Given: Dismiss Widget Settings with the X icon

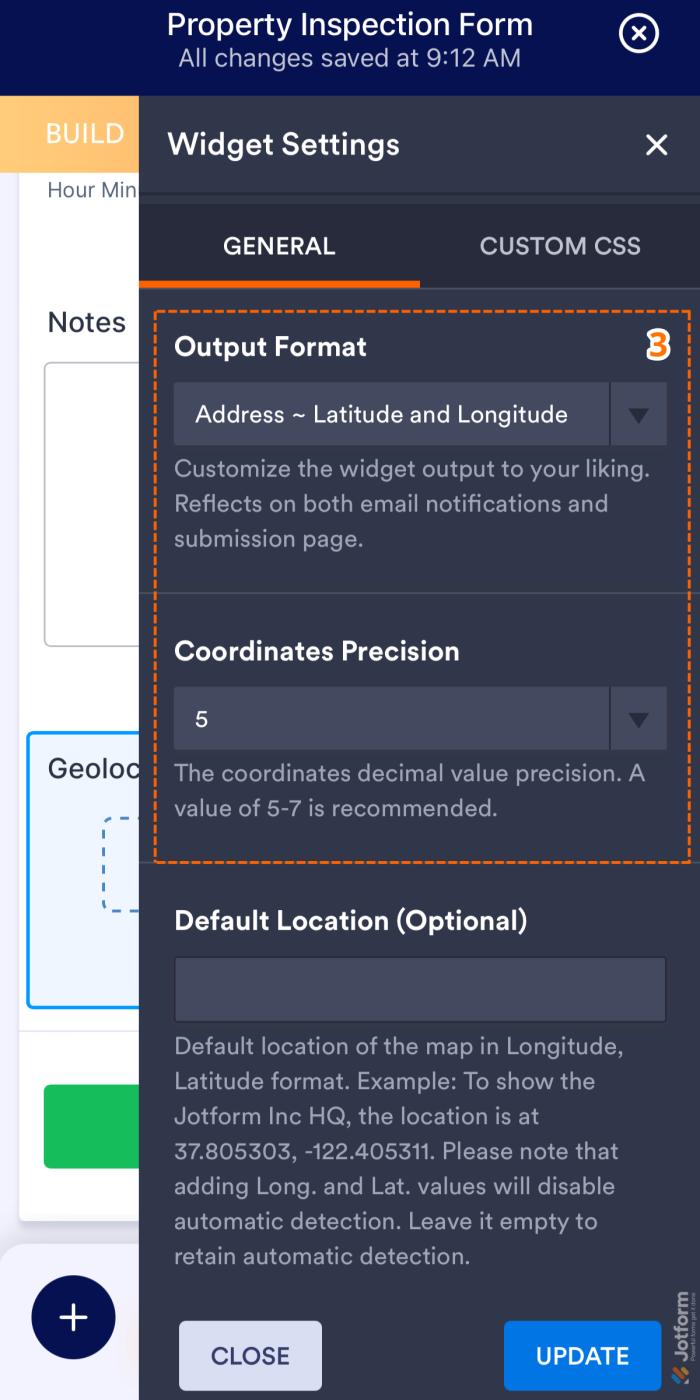Looking at the screenshot, I should 656,145.
